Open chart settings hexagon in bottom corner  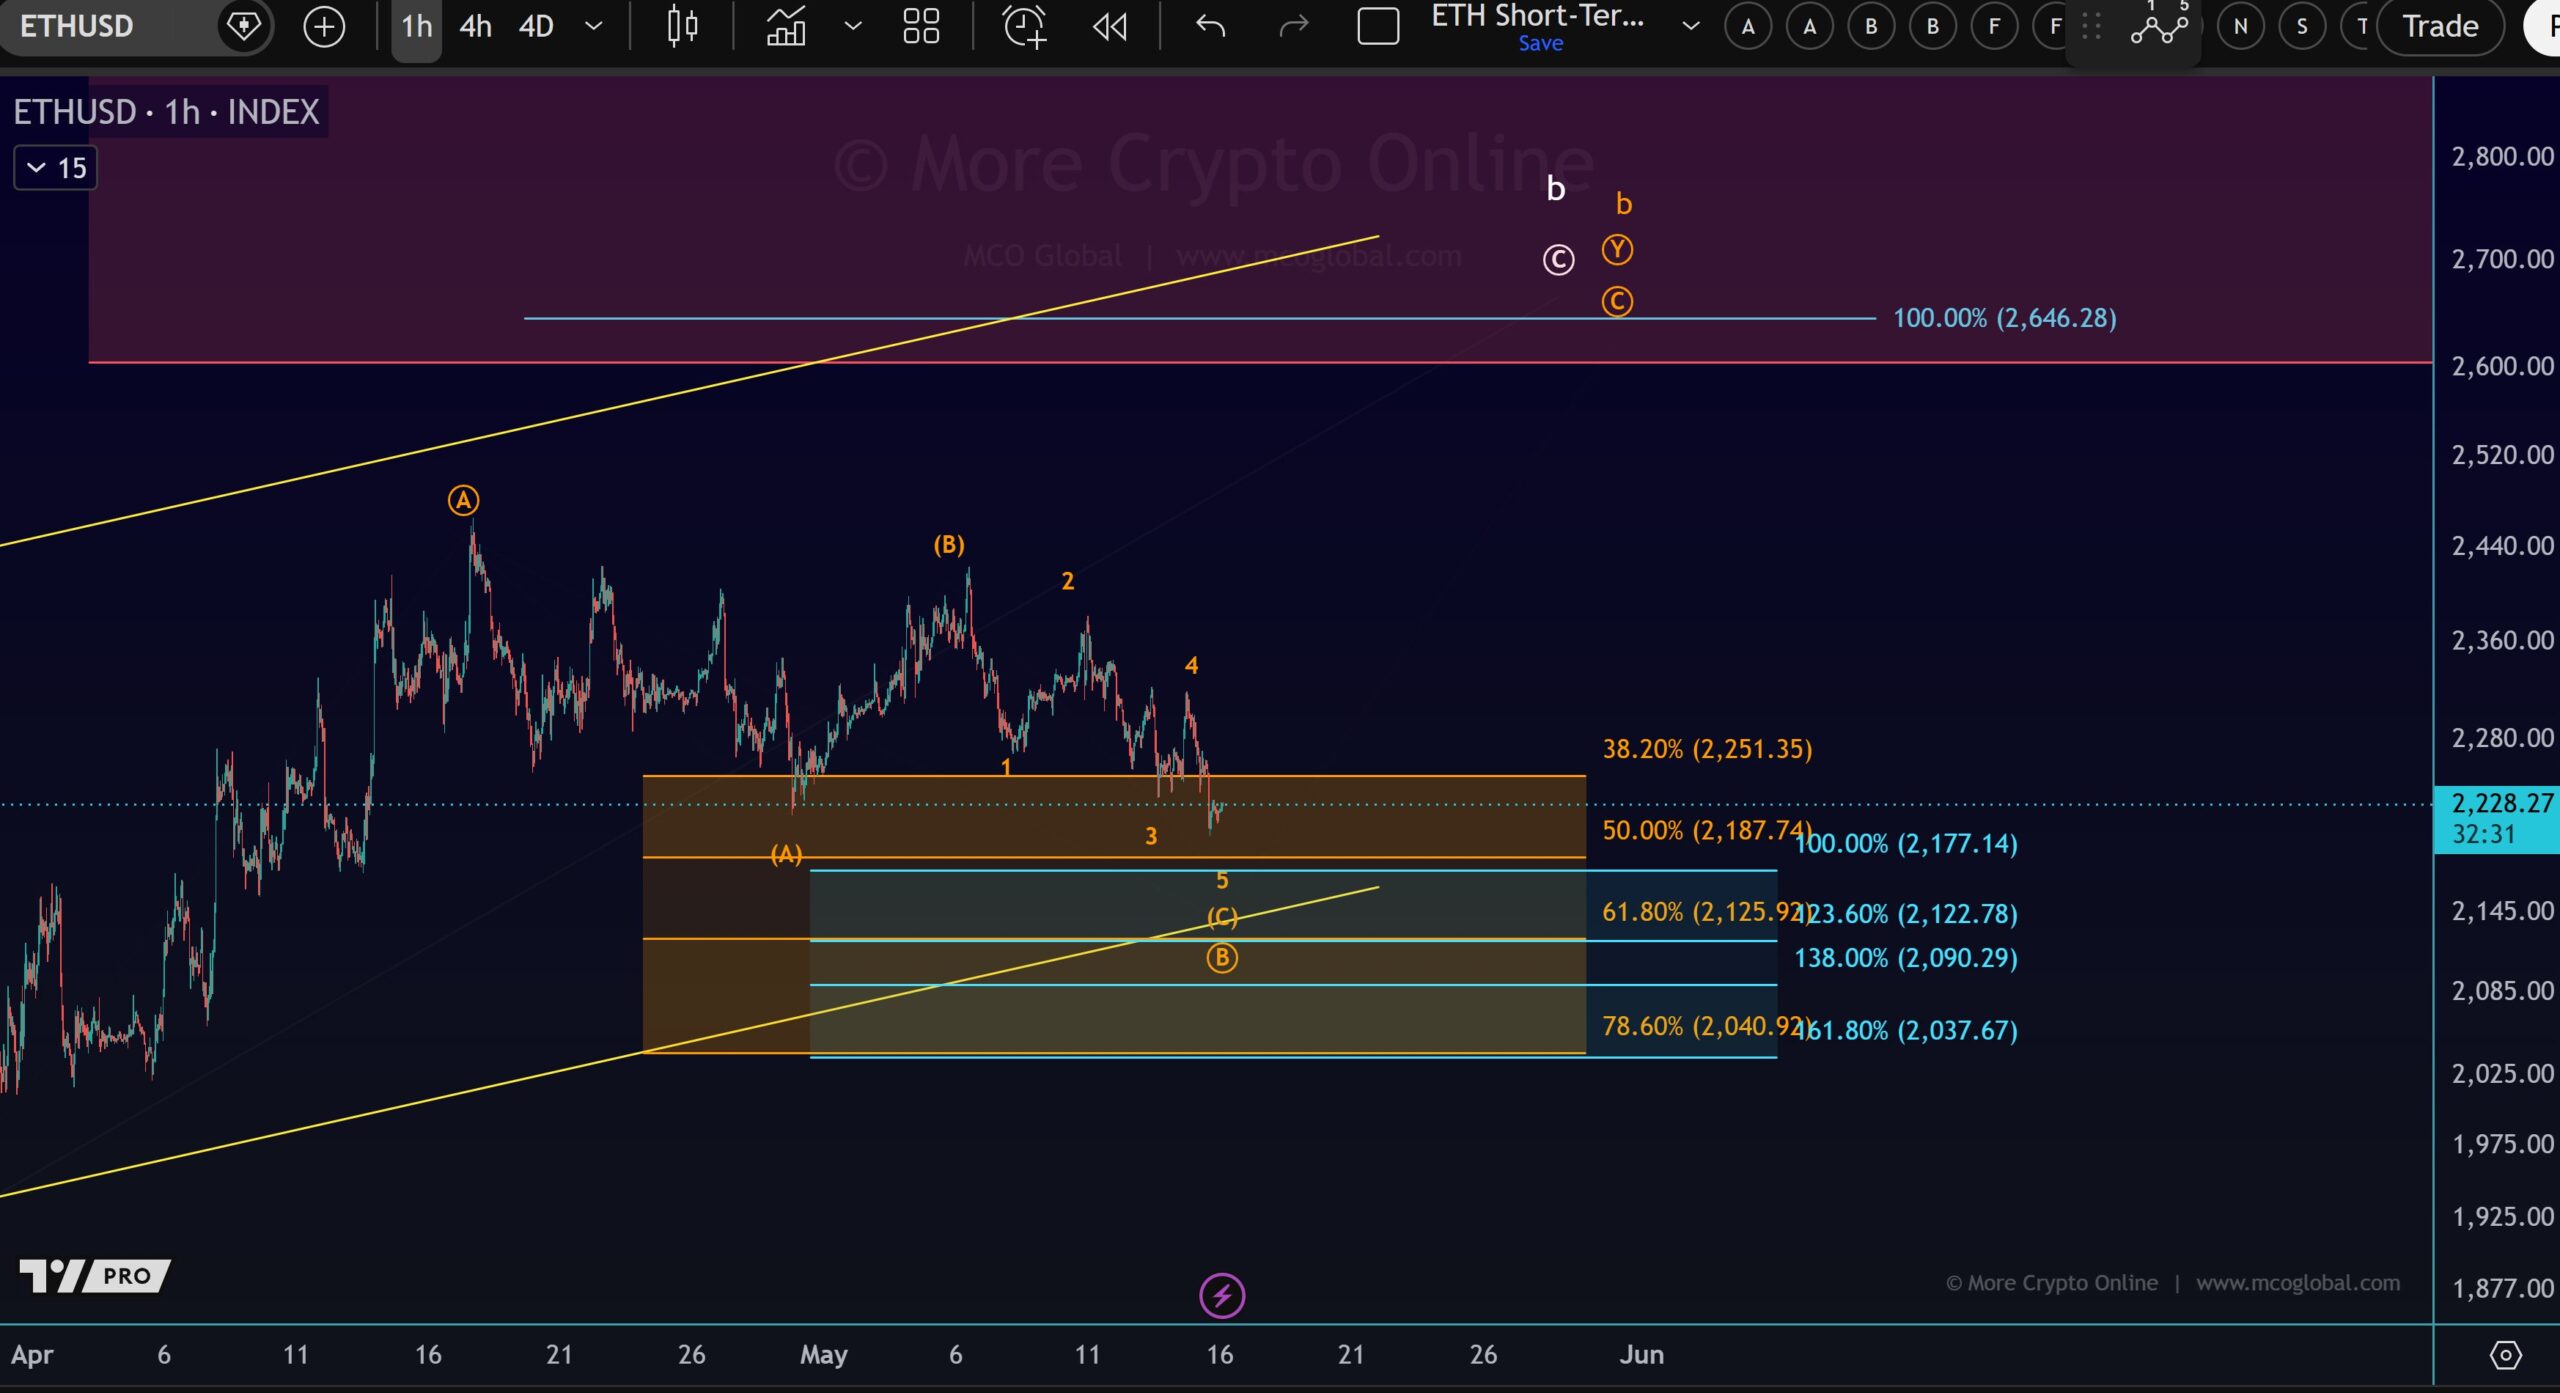2505,1355
